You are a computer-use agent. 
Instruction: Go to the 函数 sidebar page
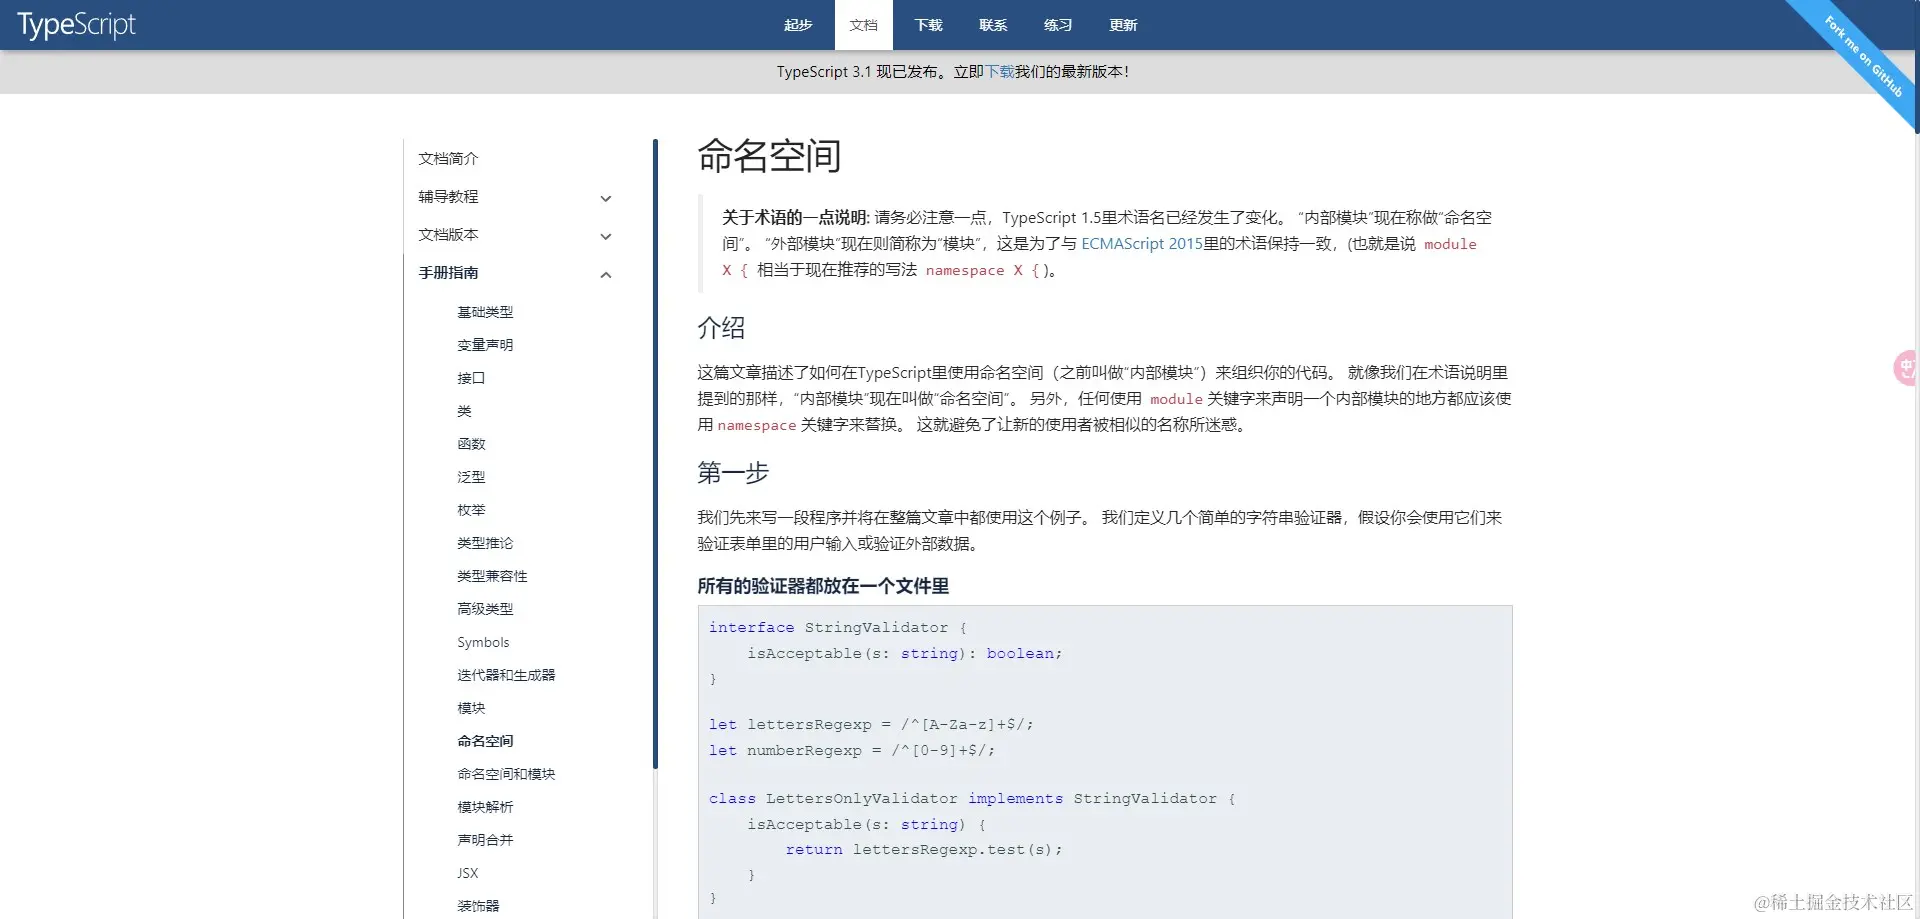[x=471, y=444]
